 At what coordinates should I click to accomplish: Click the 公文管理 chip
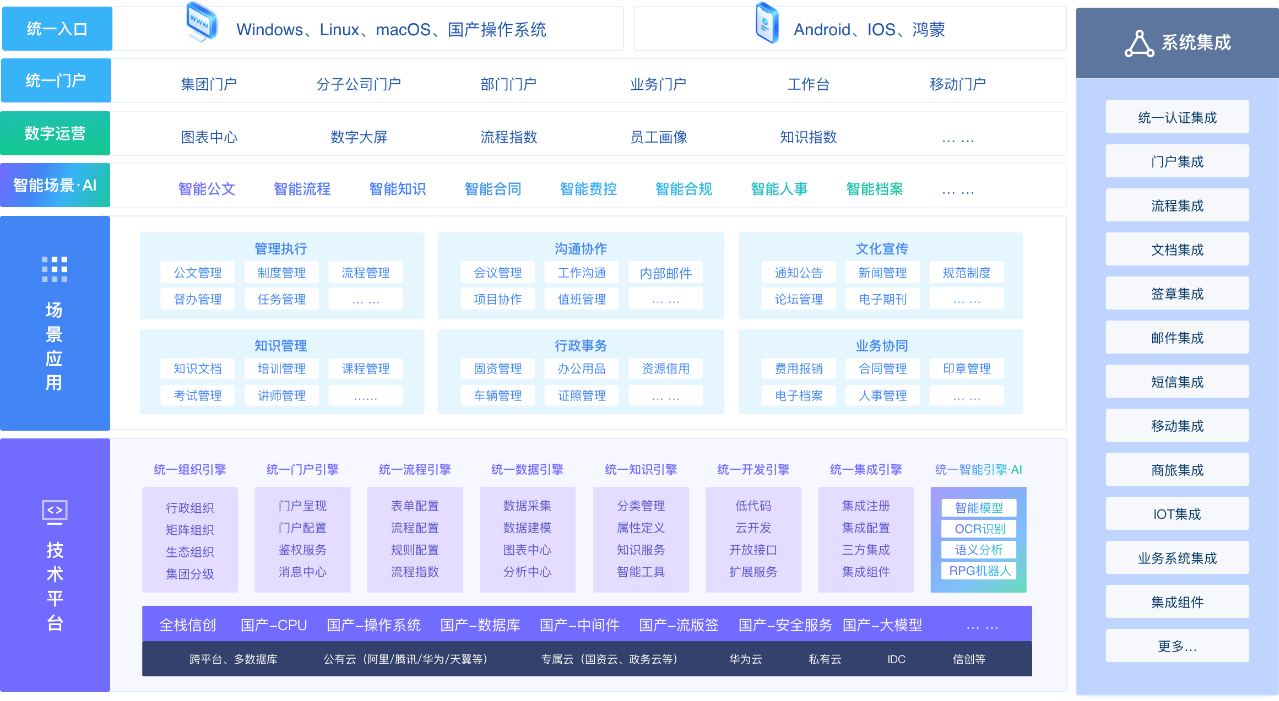[198, 272]
